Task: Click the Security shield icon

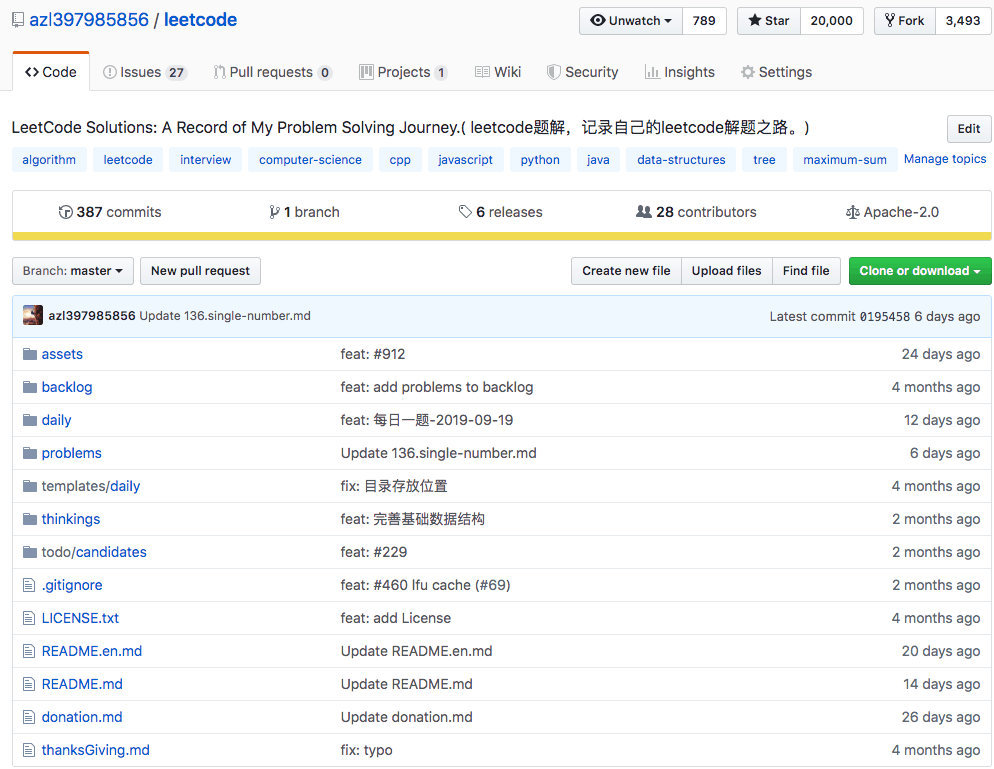Action: tap(553, 72)
